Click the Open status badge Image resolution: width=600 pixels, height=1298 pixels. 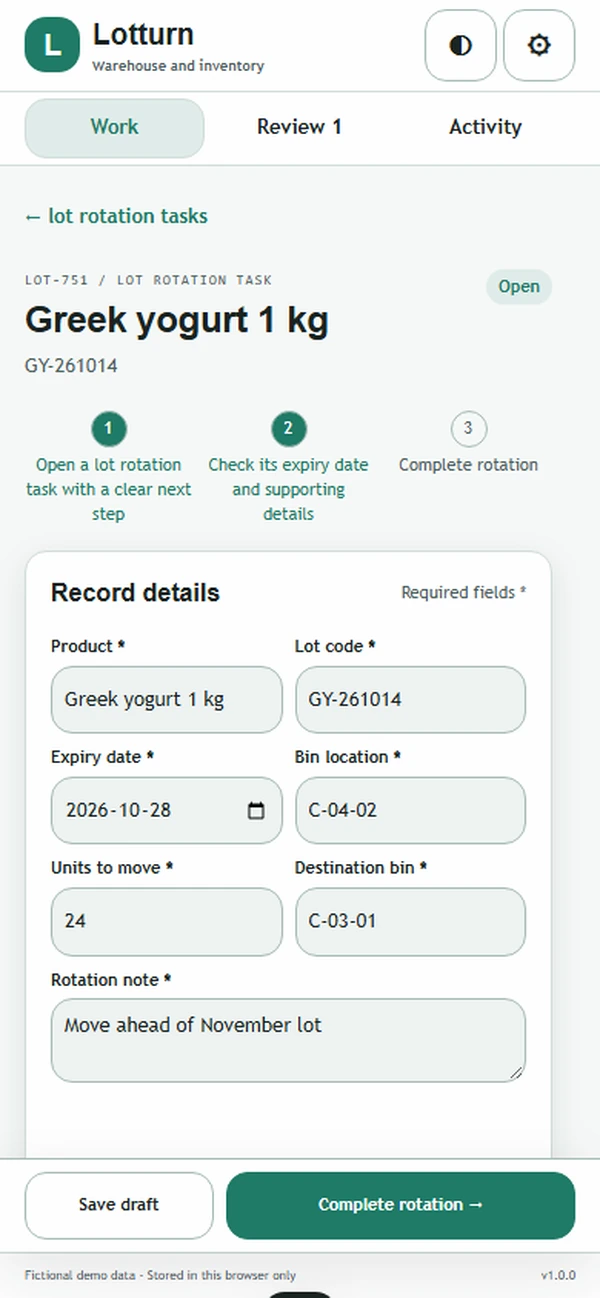pos(519,287)
